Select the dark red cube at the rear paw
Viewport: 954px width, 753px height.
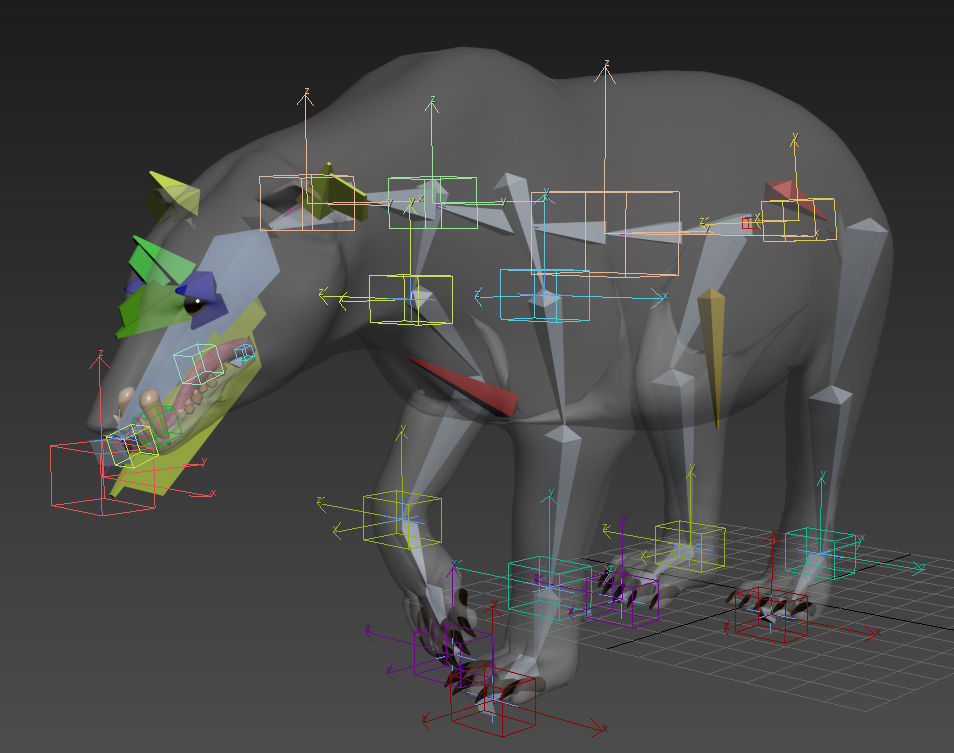coord(771,614)
